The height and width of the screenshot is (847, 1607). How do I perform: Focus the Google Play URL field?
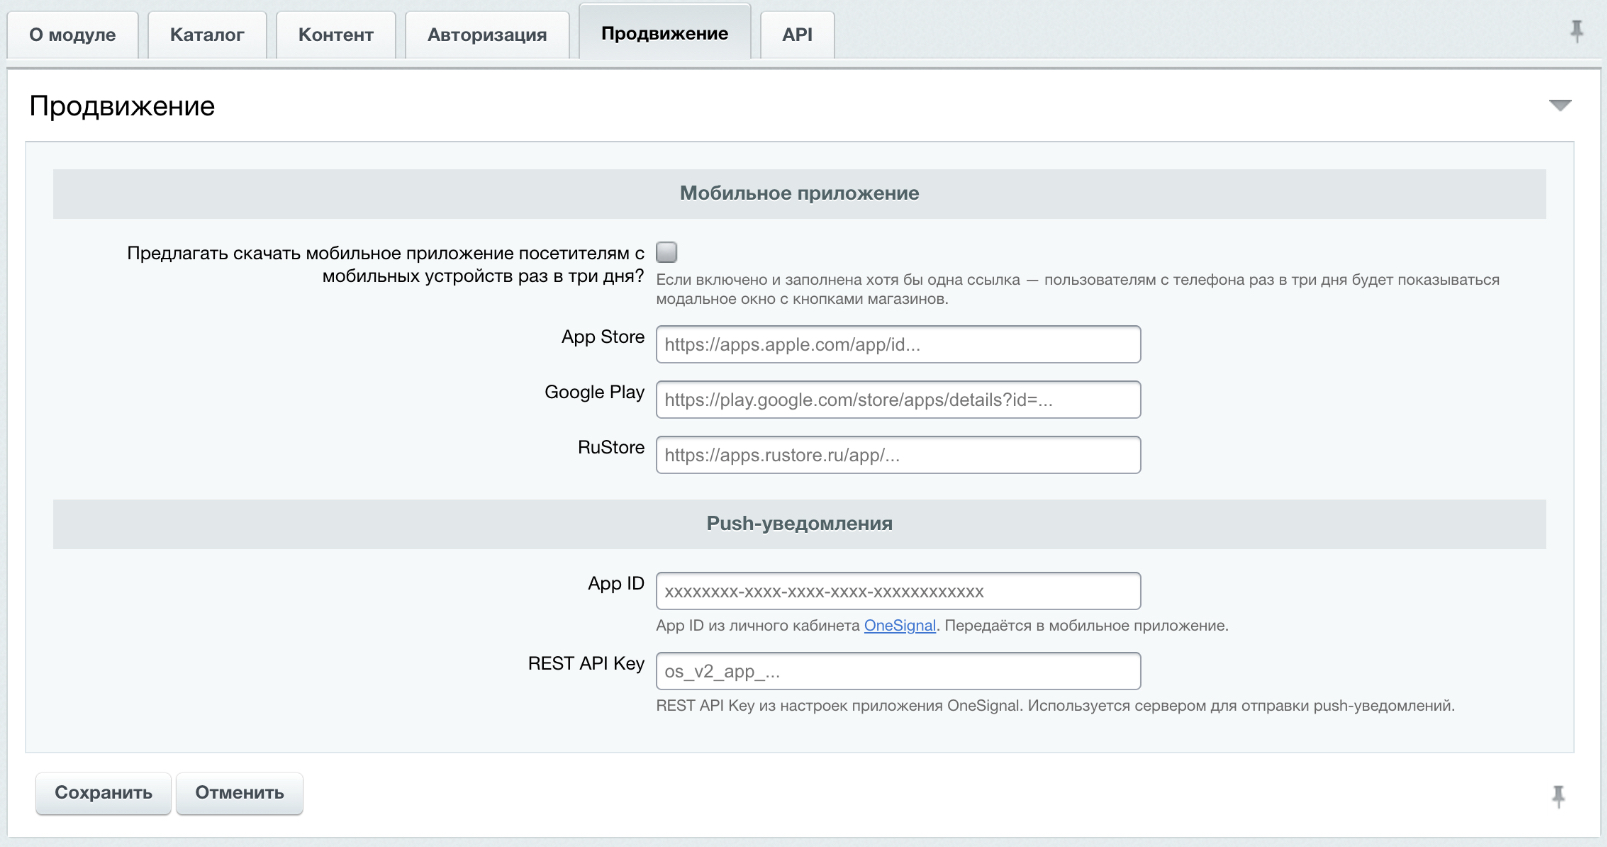point(898,399)
